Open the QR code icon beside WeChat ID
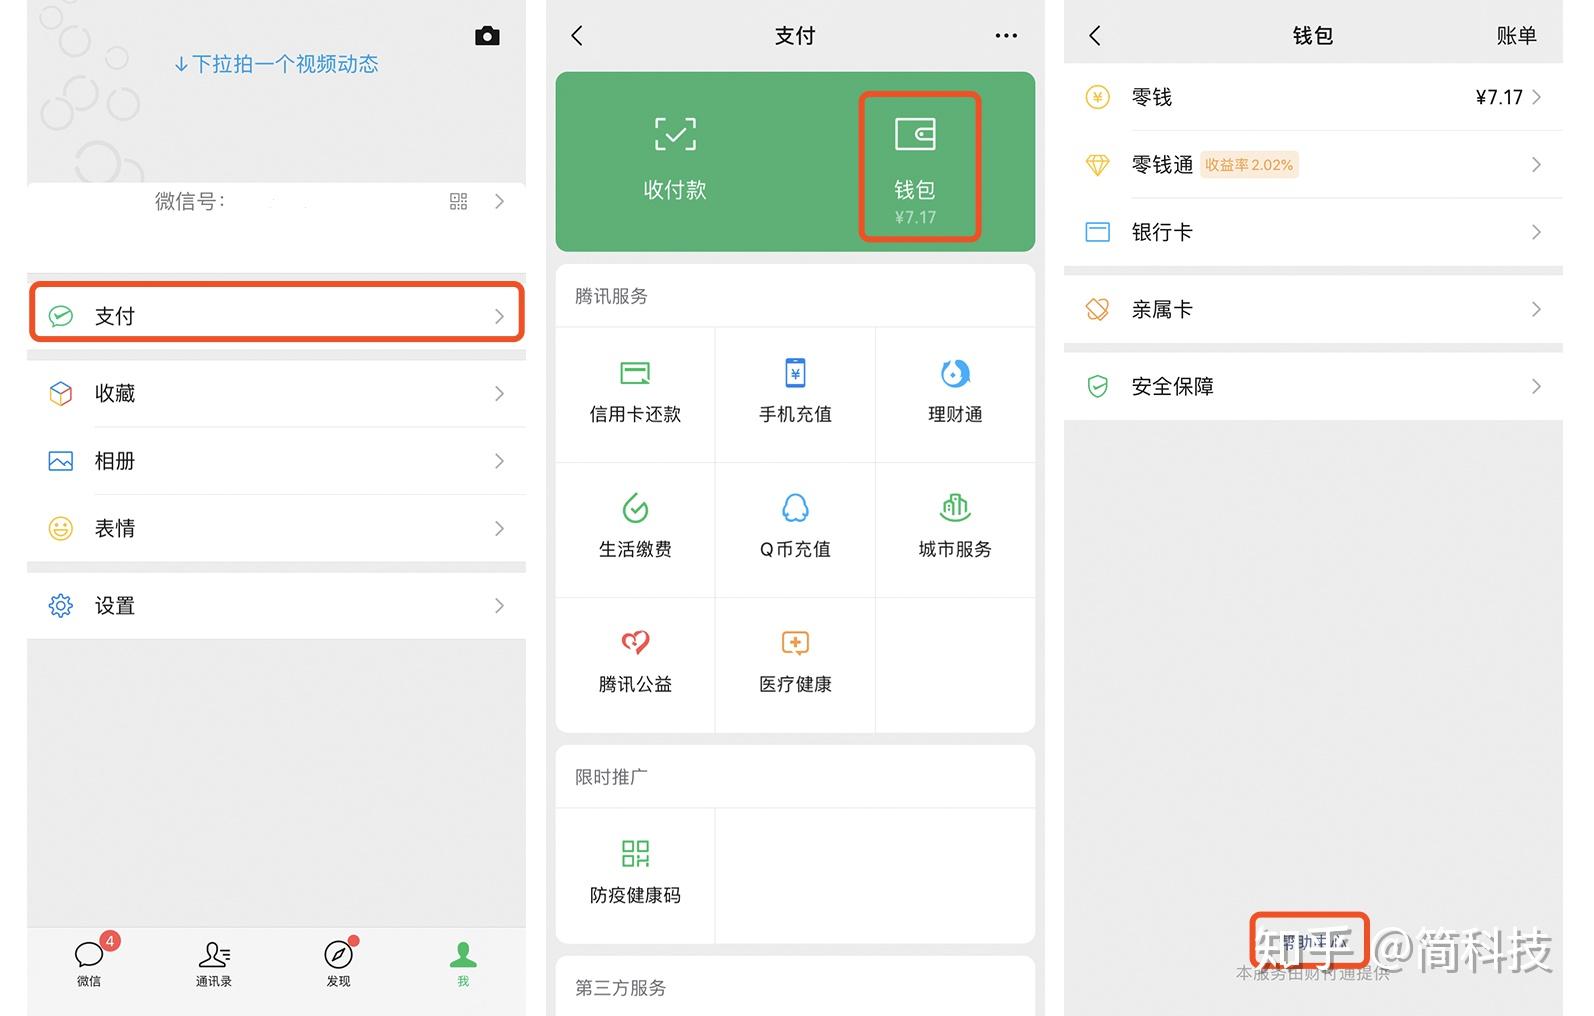The image size is (1594, 1016). pos(458,202)
